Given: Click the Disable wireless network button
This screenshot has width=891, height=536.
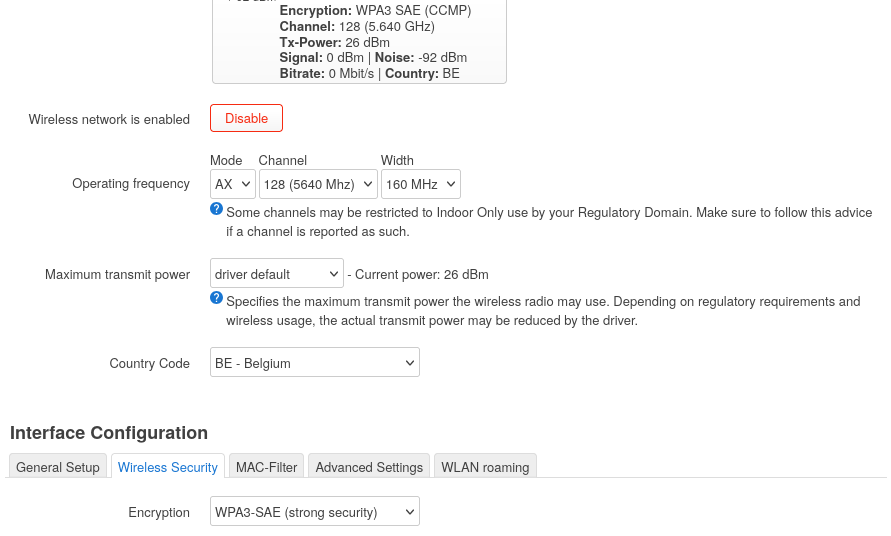Looking at the screenshot, I should point(246,118).
